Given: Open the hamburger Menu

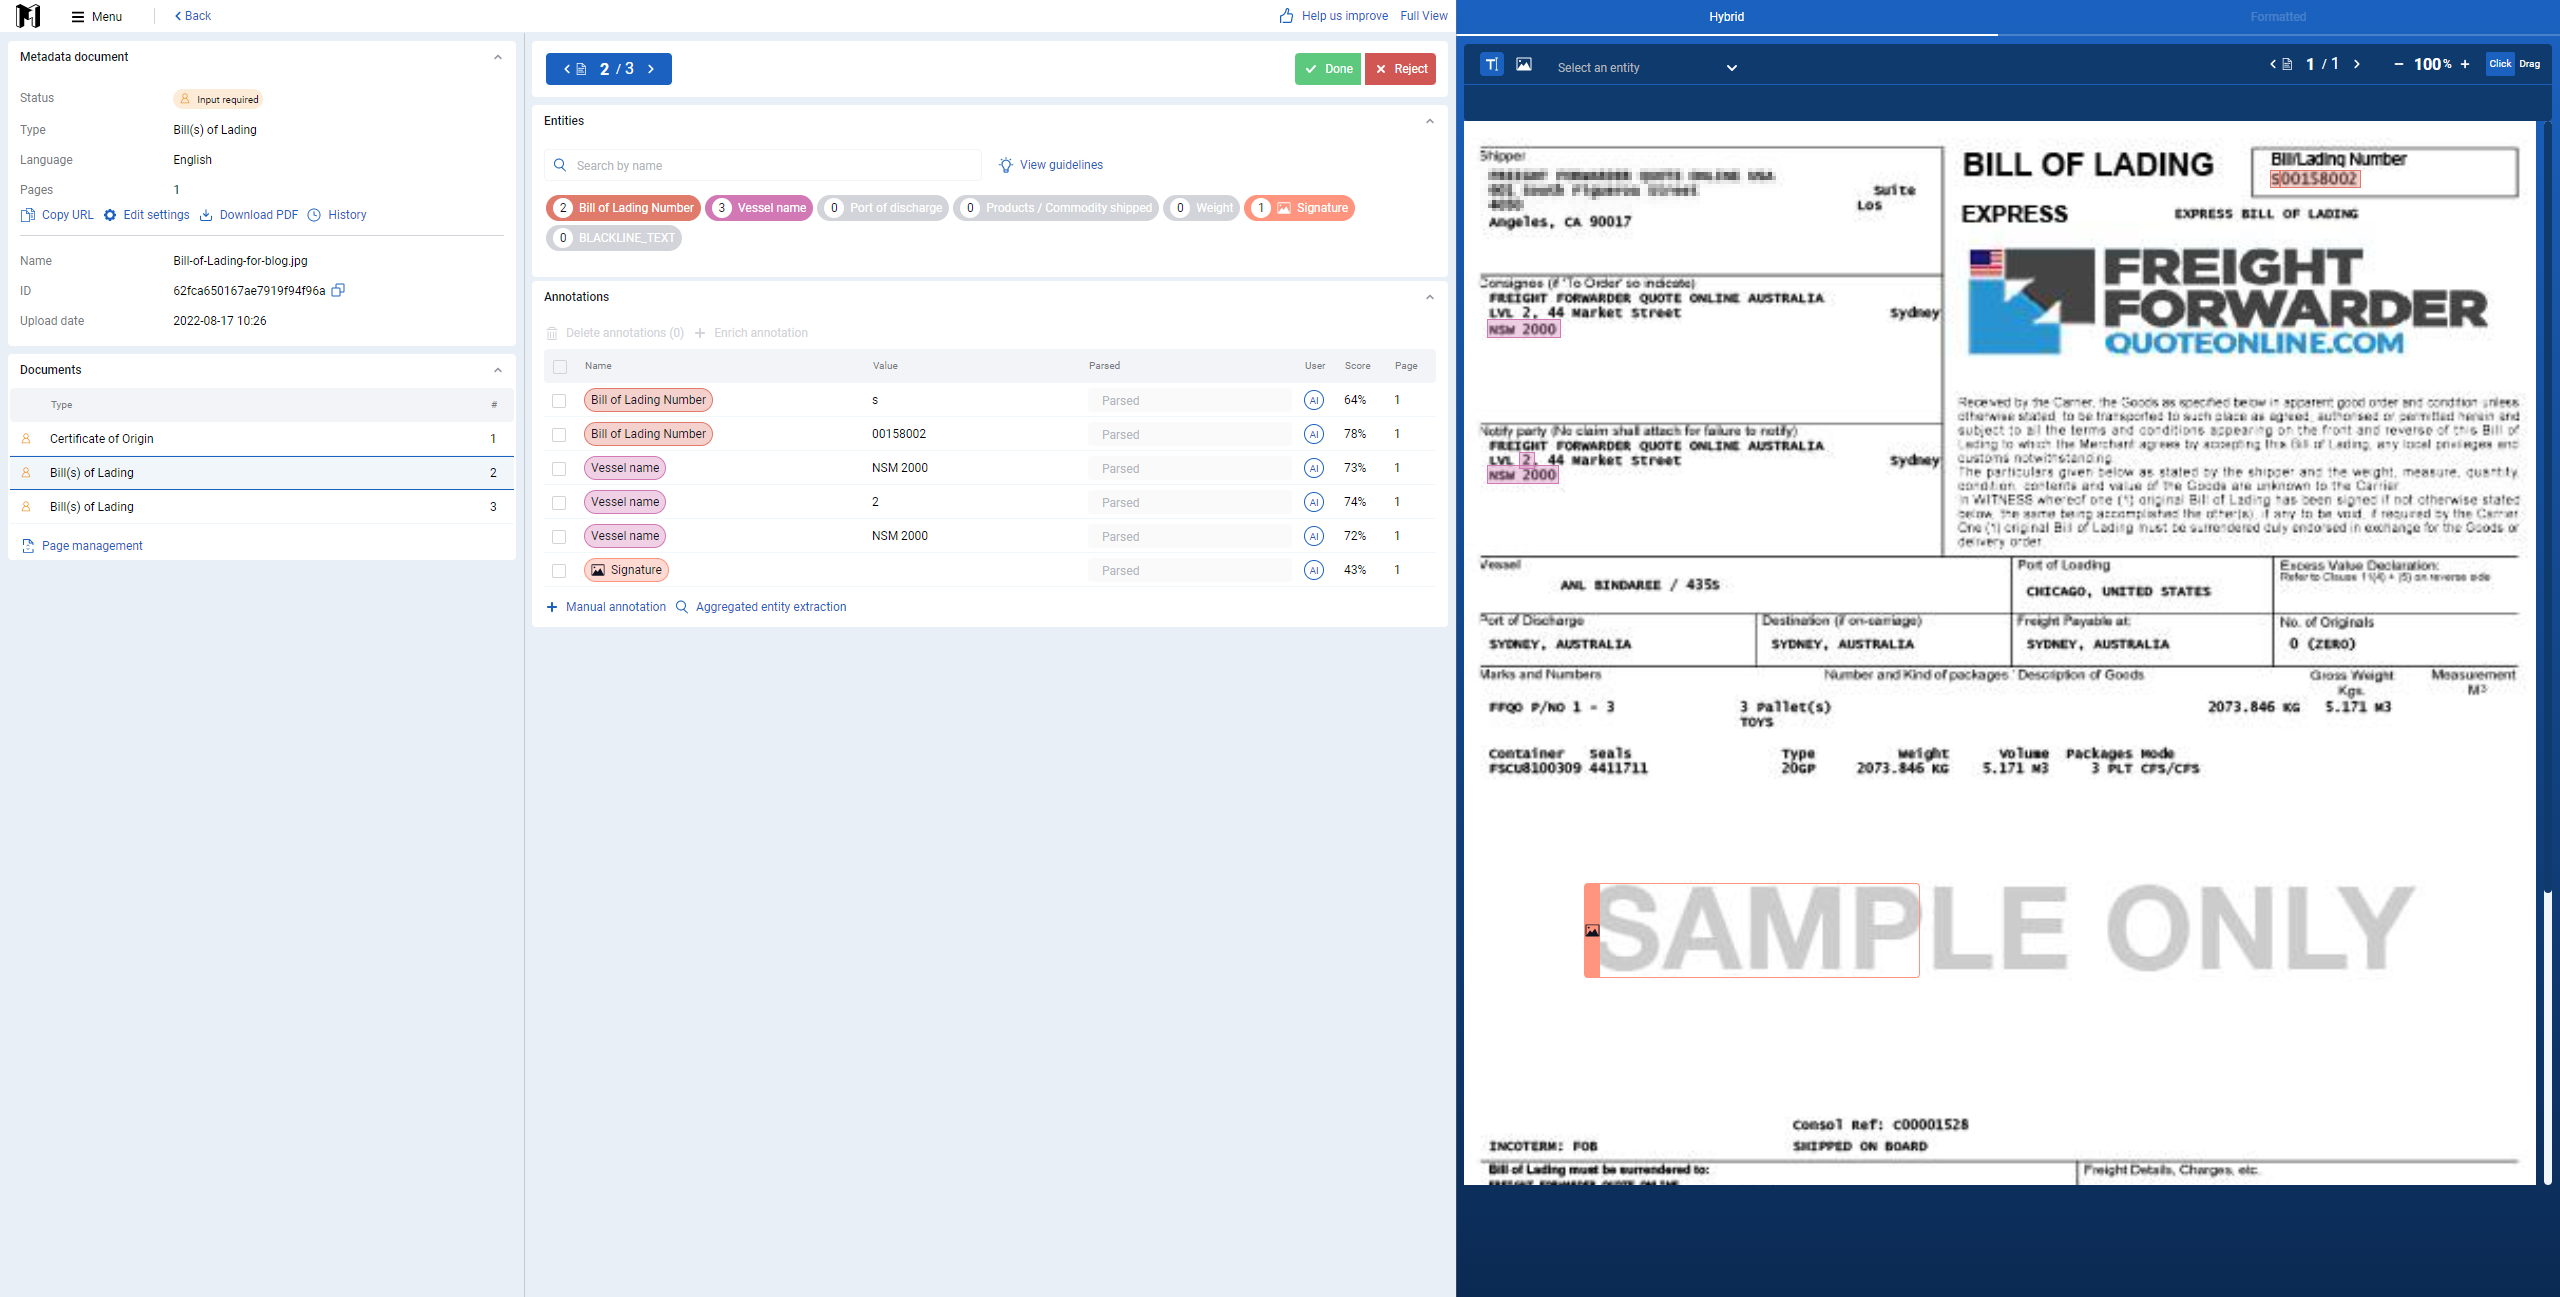Looking at the screenshot, I should 96,16.
